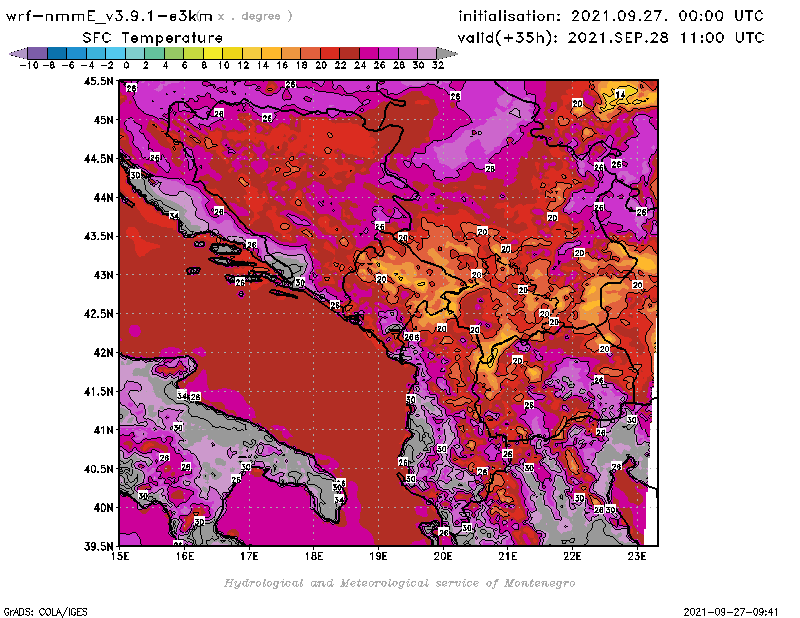
Task: Click the '43.5N' latitude axis label
Action: (99, 236)
